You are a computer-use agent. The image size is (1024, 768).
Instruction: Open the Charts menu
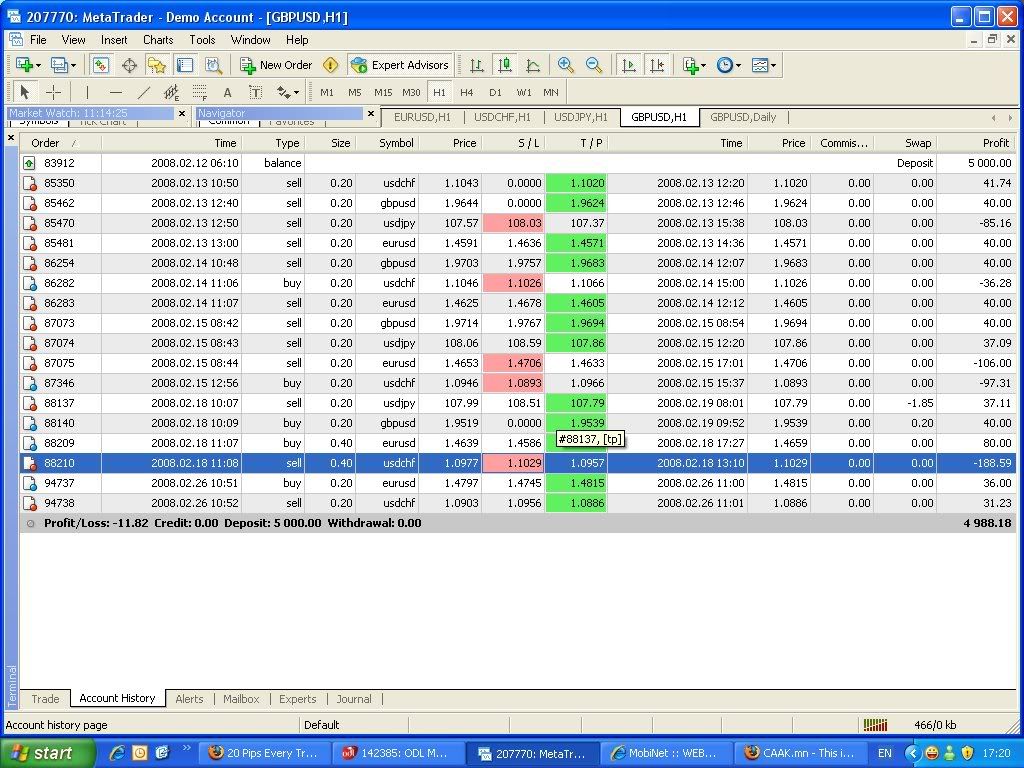(158, 40)
